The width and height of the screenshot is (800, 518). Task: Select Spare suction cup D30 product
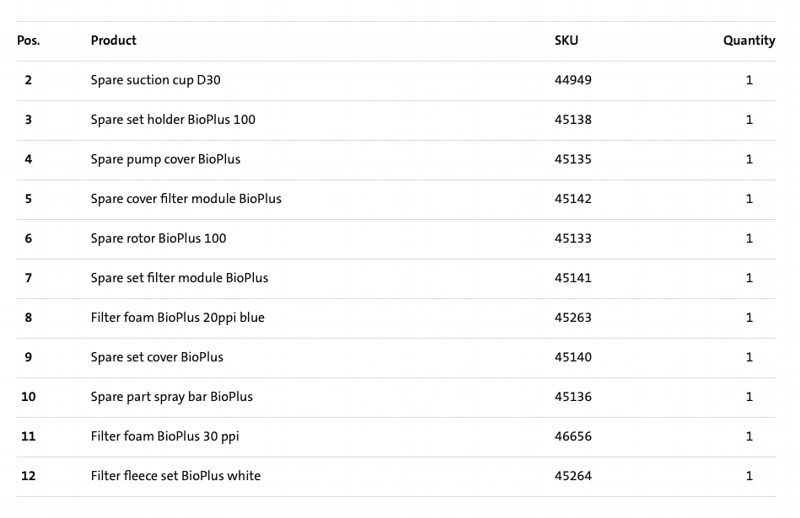pyautogui.click(x=156, y=80)
